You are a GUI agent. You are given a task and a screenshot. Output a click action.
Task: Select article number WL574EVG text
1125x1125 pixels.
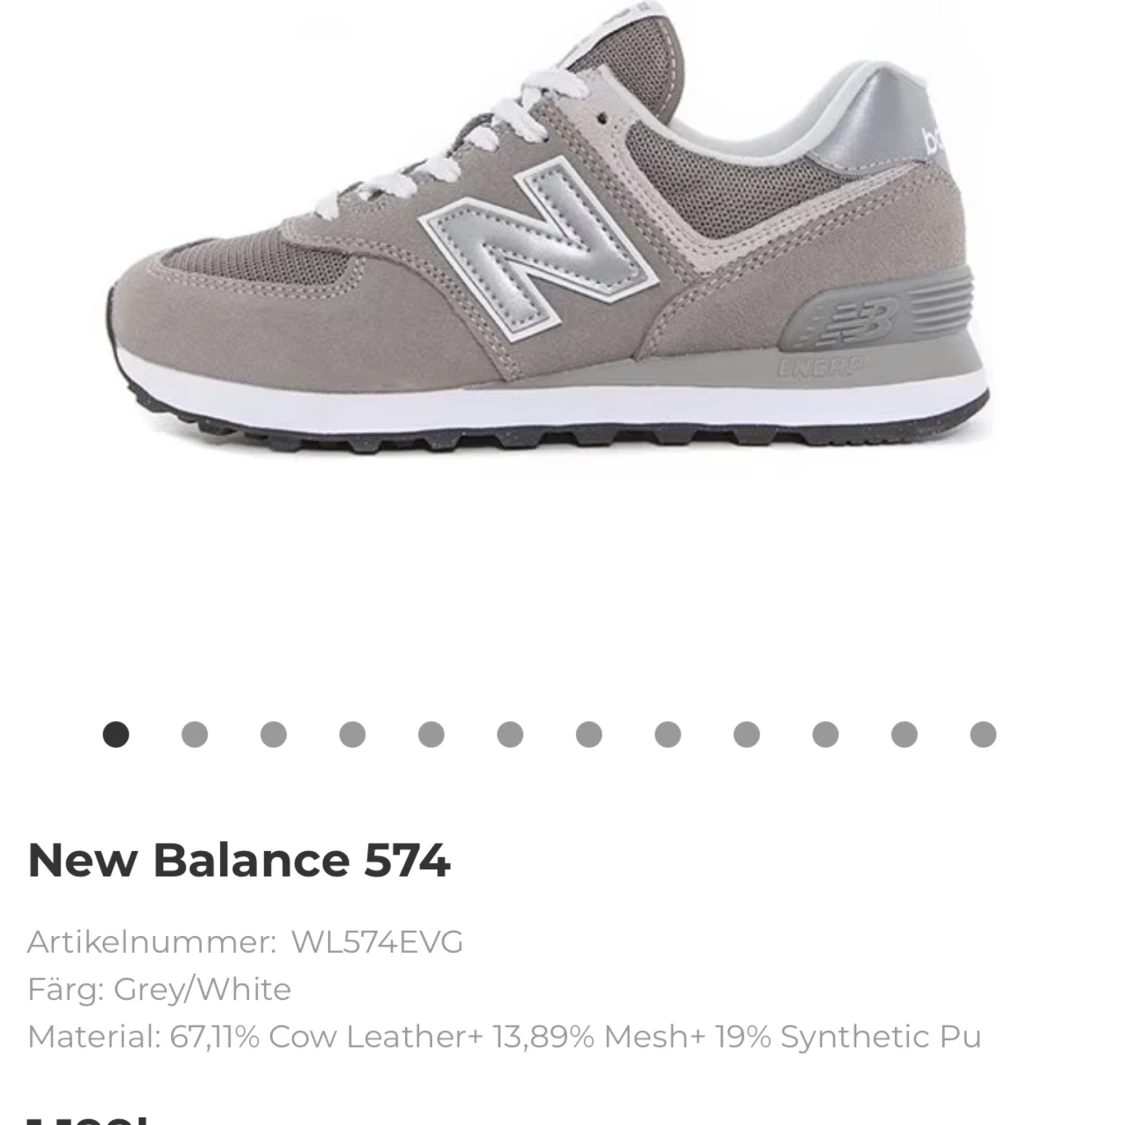click(377, 942)
